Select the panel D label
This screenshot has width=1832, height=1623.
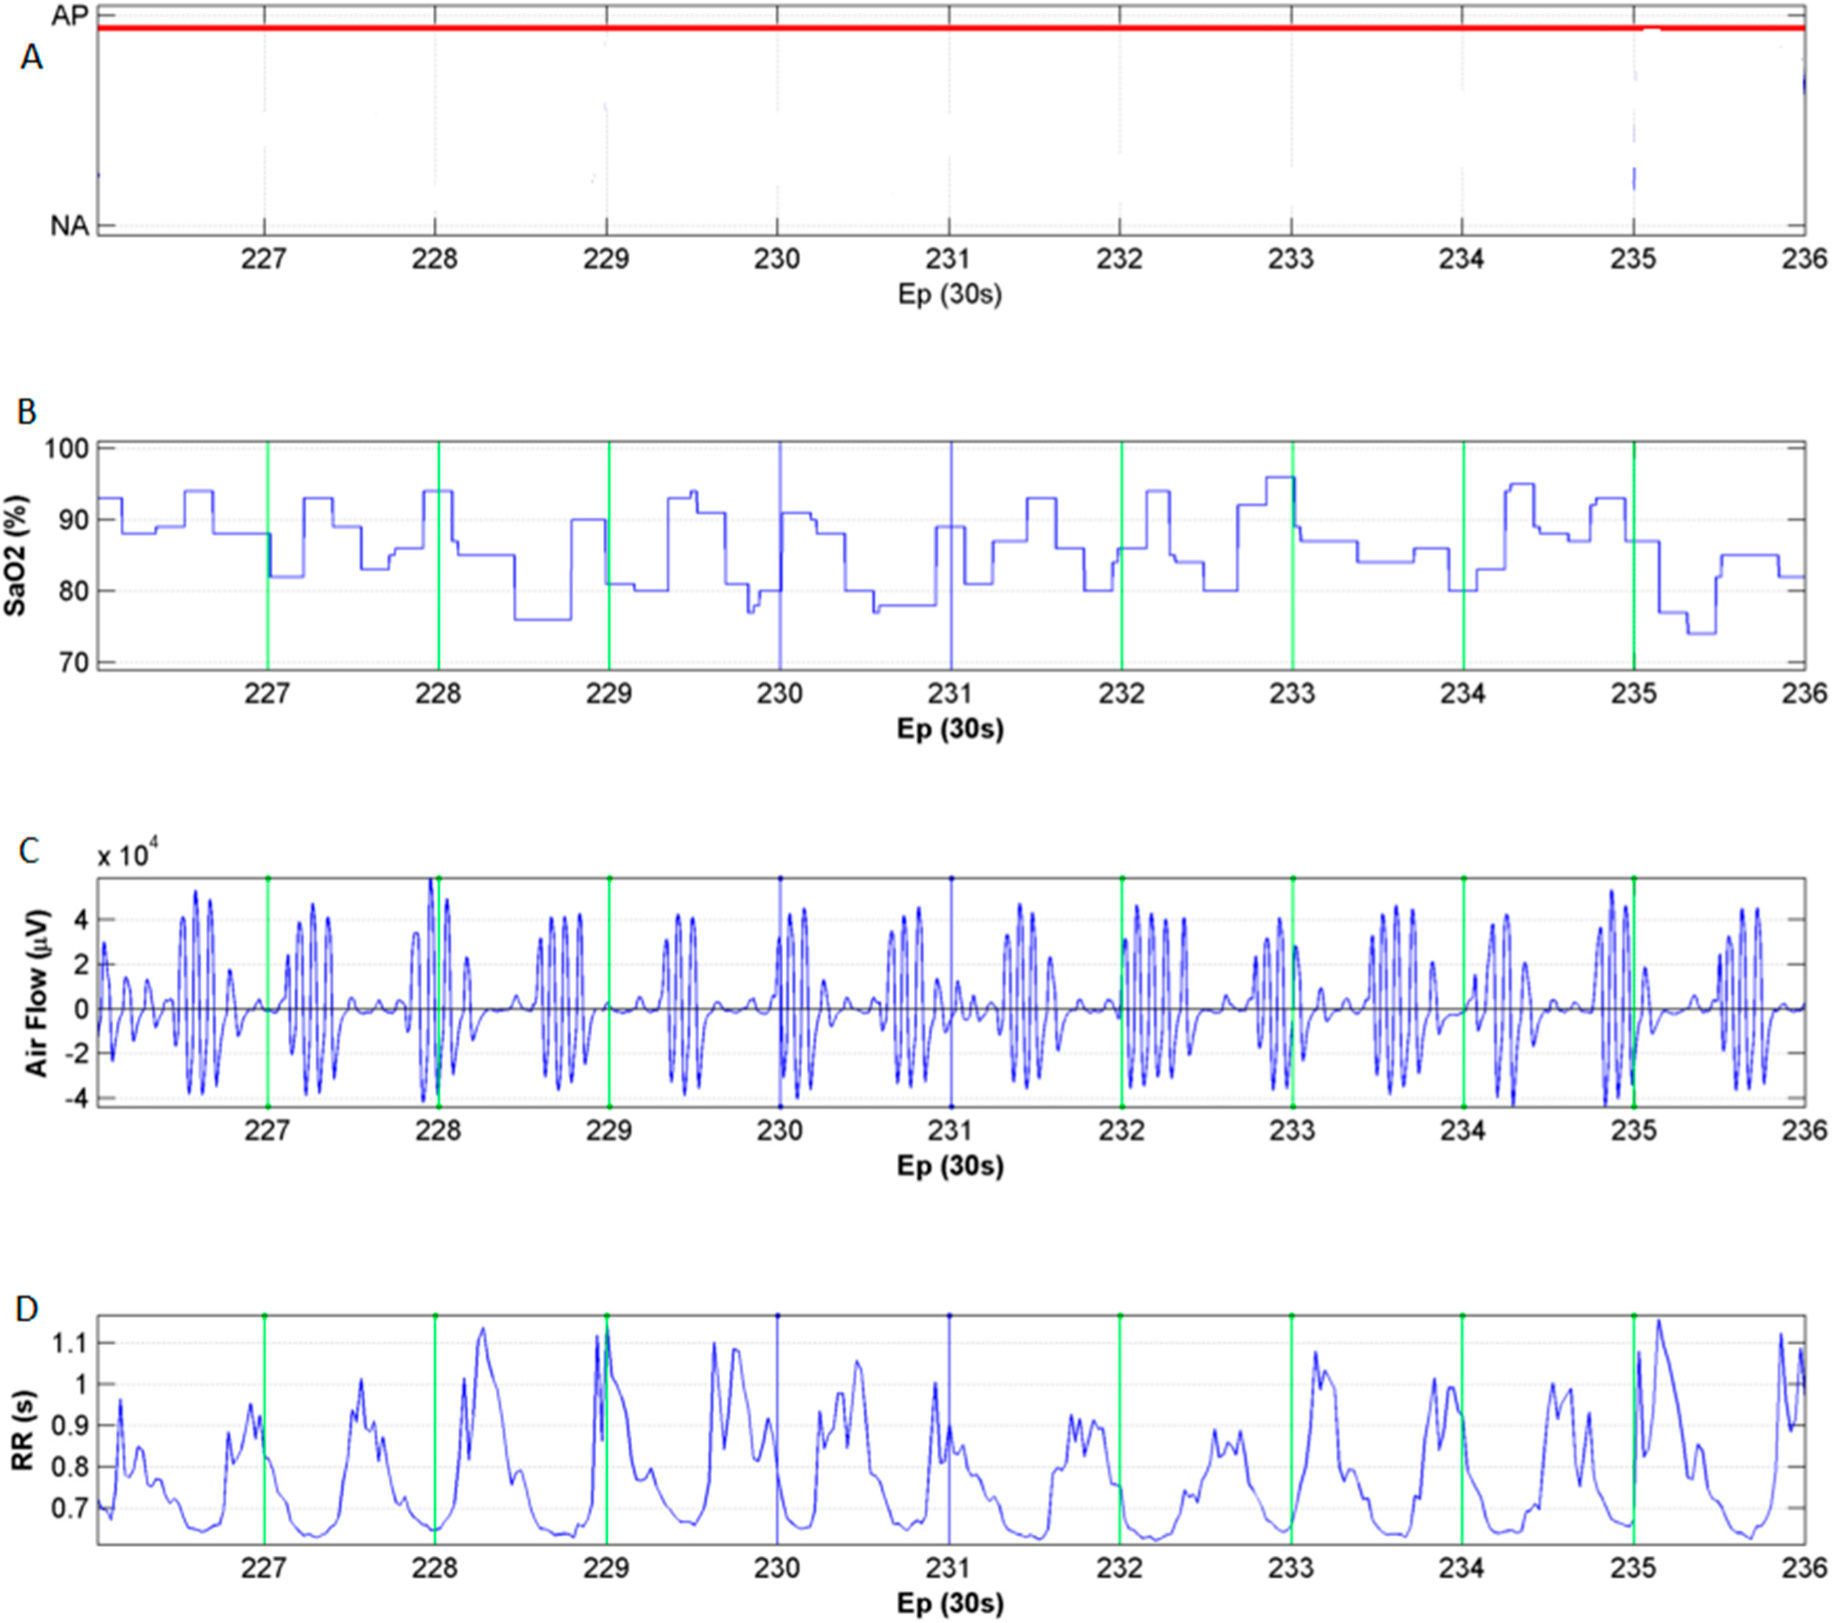[x=27, y=1308]
